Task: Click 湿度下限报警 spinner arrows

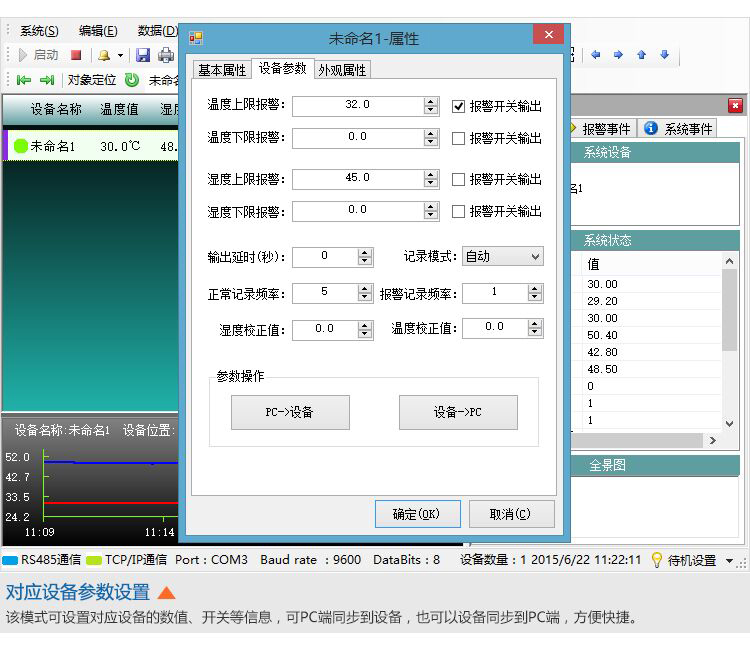Action: (430, 211)
